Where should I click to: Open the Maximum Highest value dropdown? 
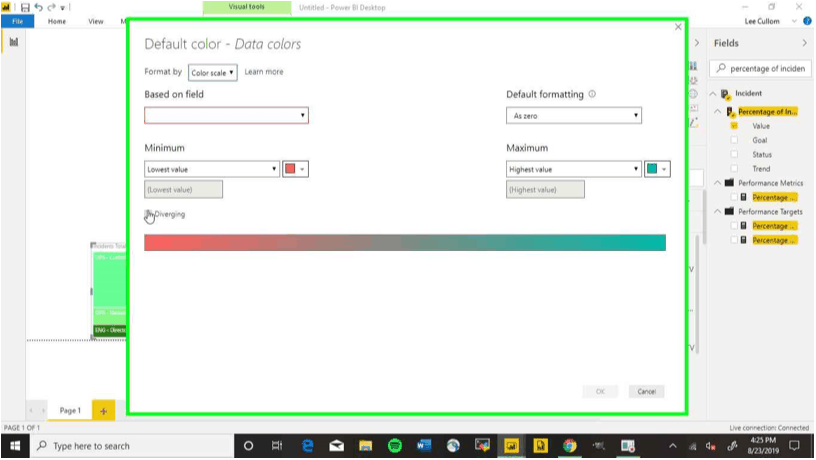(x=573, y=169)
